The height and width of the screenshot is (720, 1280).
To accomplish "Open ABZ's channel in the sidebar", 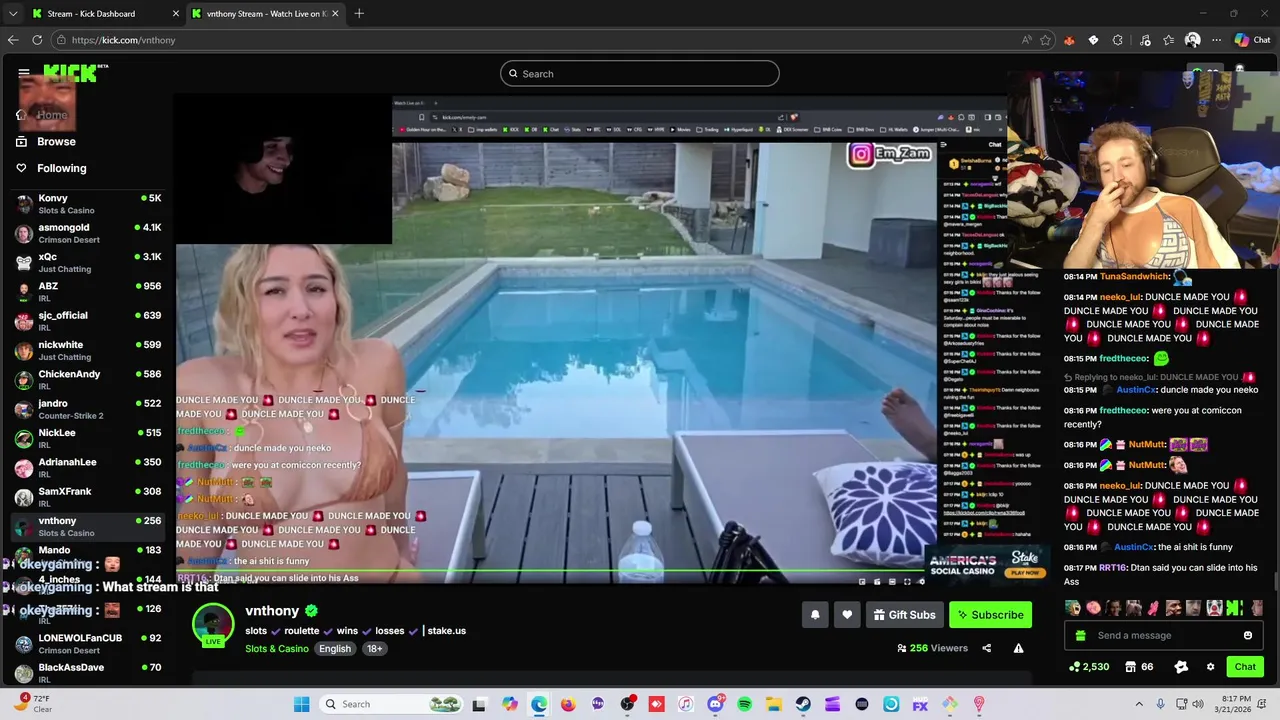I will [x=88, y=292].
